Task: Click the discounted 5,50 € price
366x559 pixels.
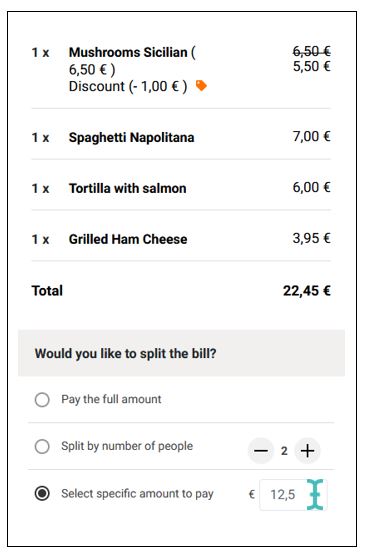Action: tap(311, 66)
